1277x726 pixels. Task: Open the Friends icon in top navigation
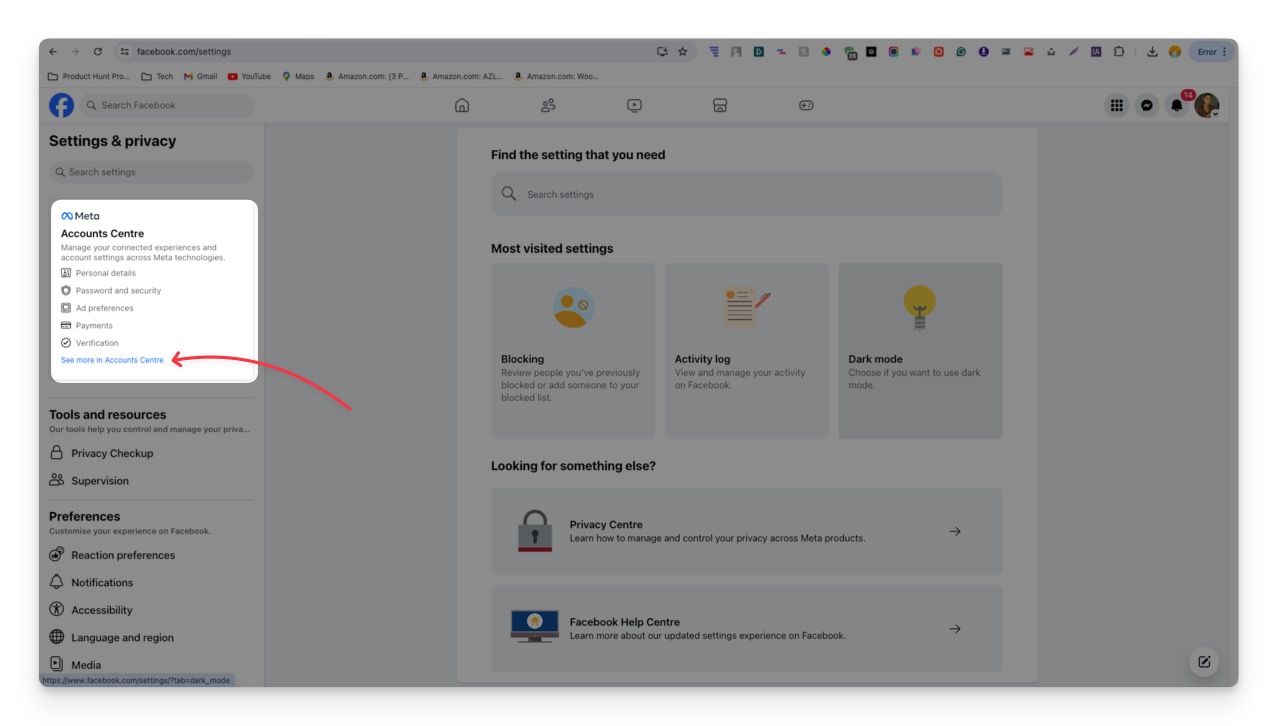click(548, 105)
